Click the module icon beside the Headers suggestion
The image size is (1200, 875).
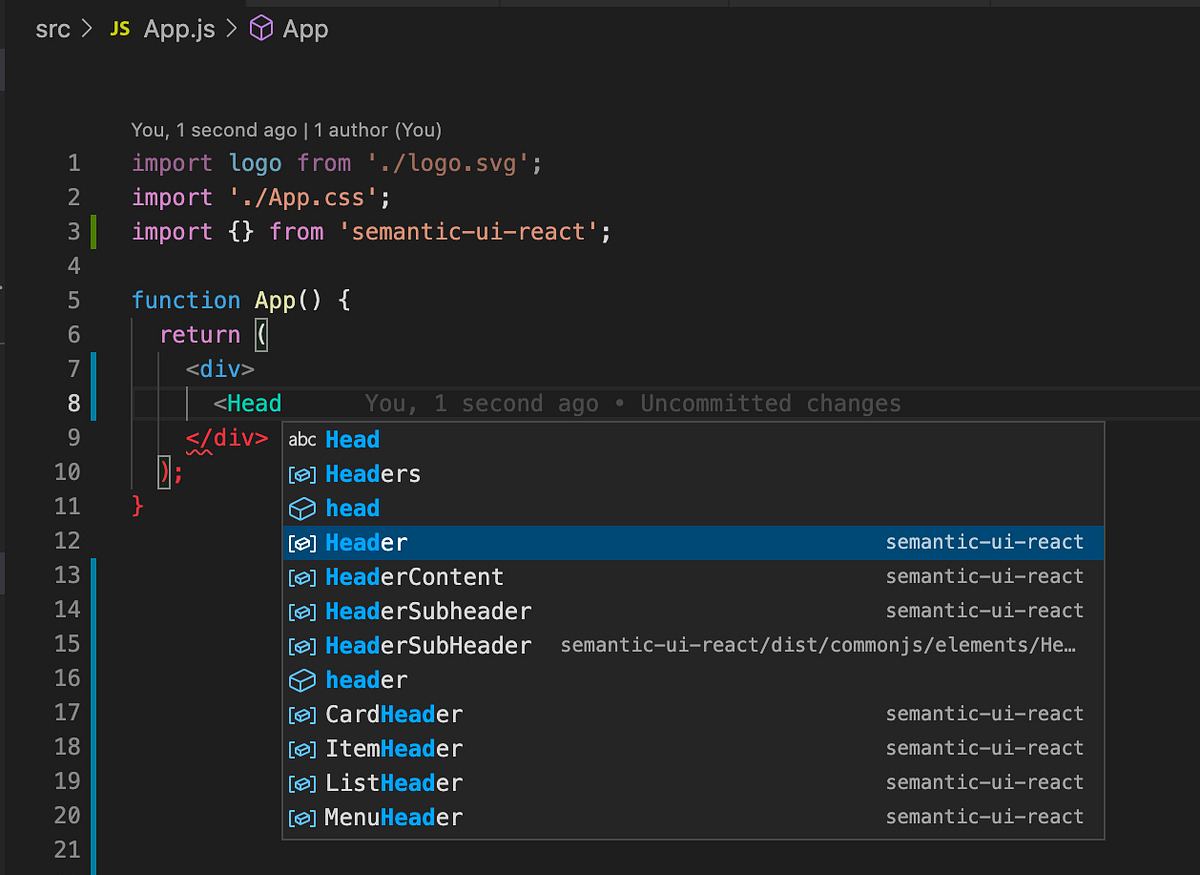pyautogui.click(x=302, y=474)
